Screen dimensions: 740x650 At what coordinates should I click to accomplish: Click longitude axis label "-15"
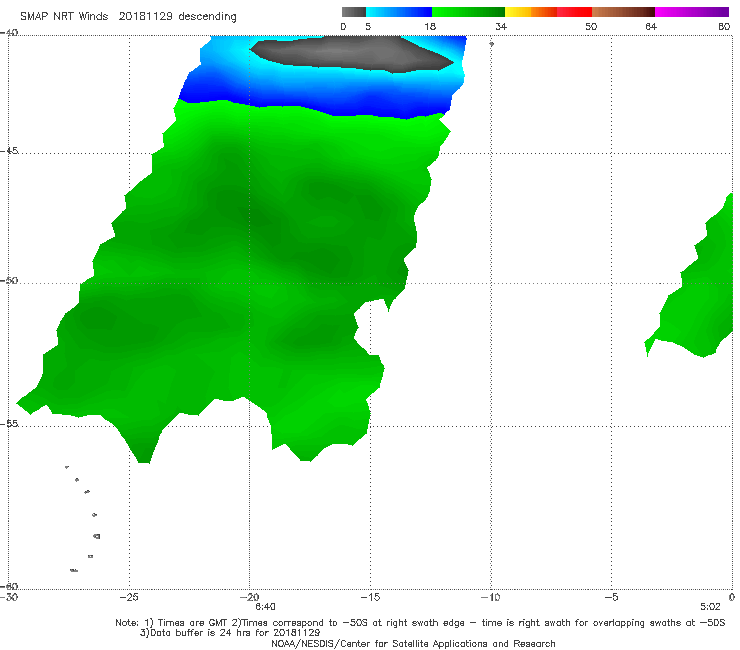370,597
